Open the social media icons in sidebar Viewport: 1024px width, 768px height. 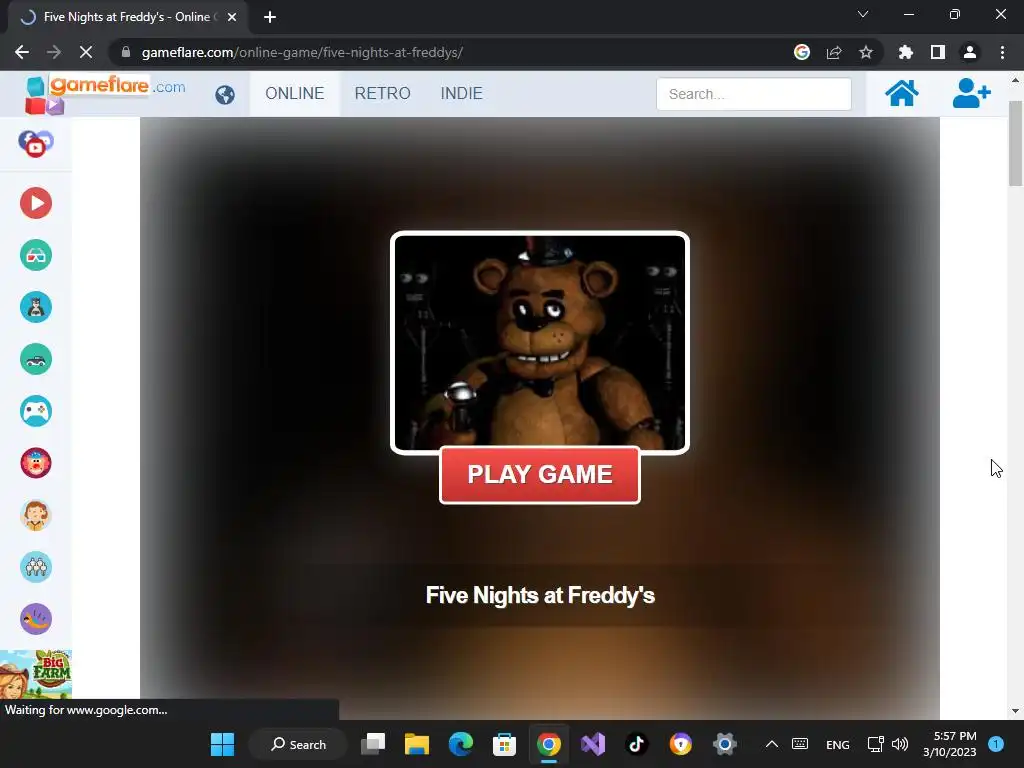click(x=36, y=144)
